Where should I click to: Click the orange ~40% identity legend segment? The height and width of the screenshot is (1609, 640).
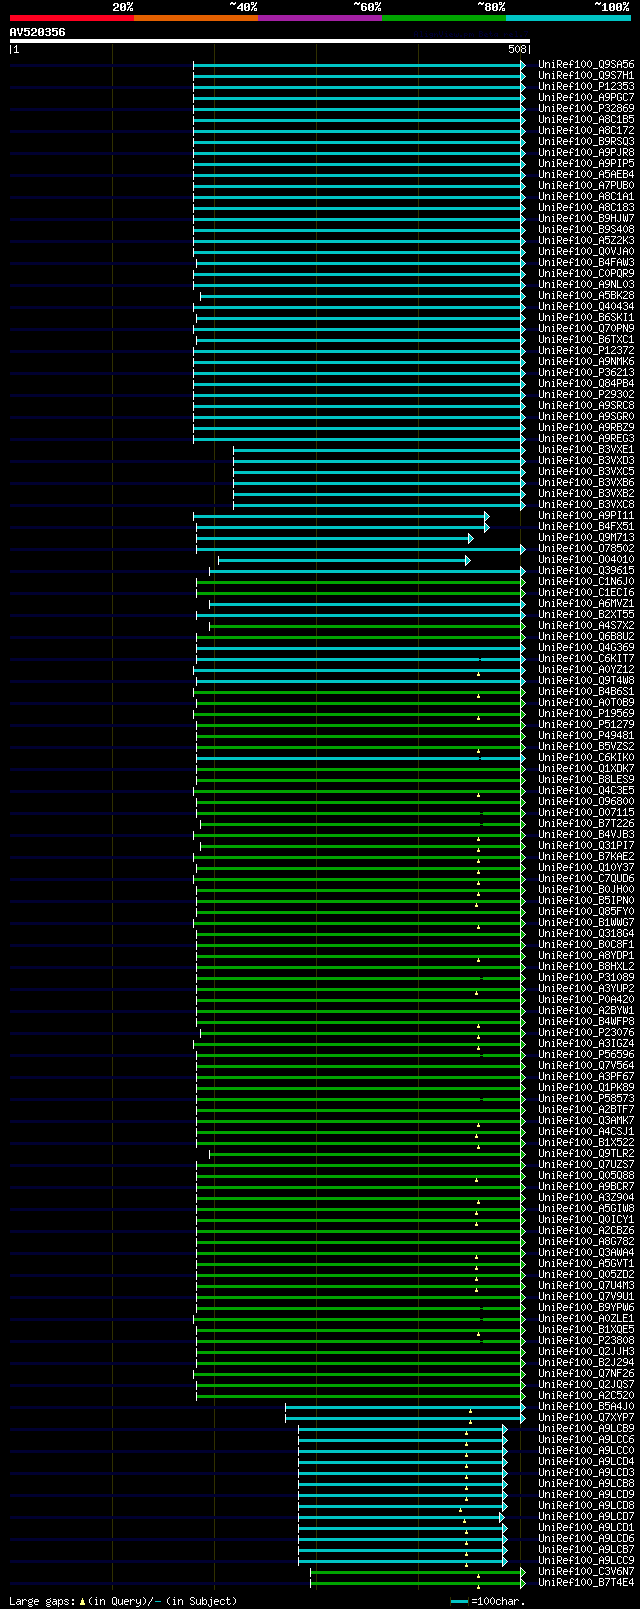(196, 18)
